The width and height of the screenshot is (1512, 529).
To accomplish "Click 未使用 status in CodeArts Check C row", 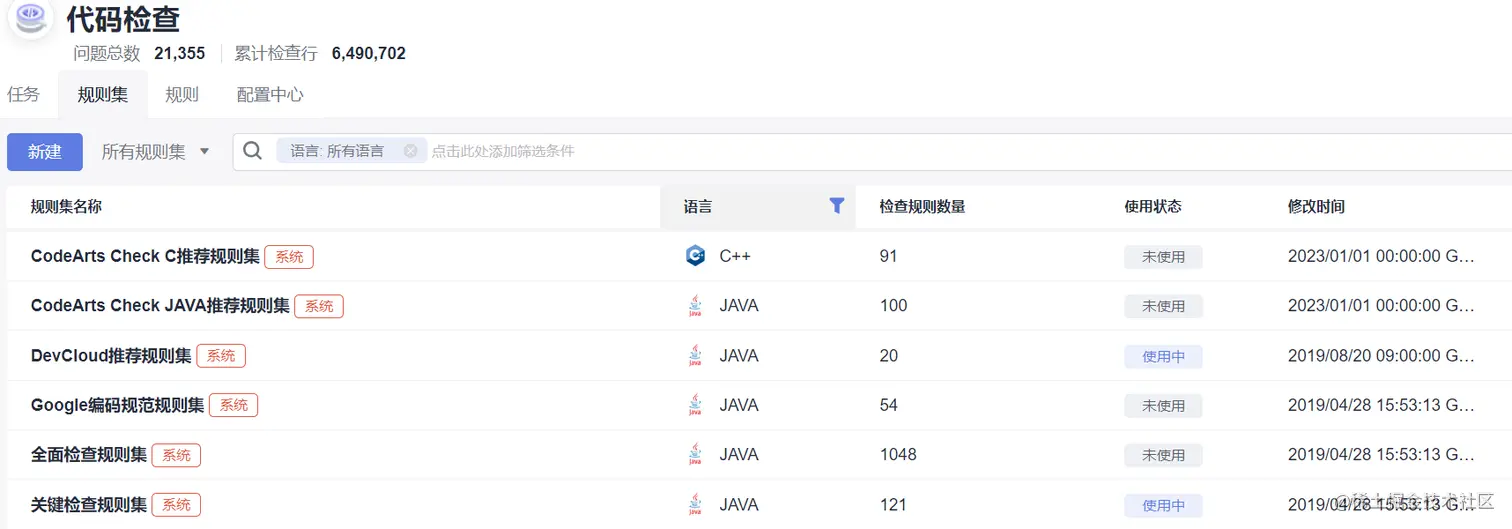I will 1163,257.
